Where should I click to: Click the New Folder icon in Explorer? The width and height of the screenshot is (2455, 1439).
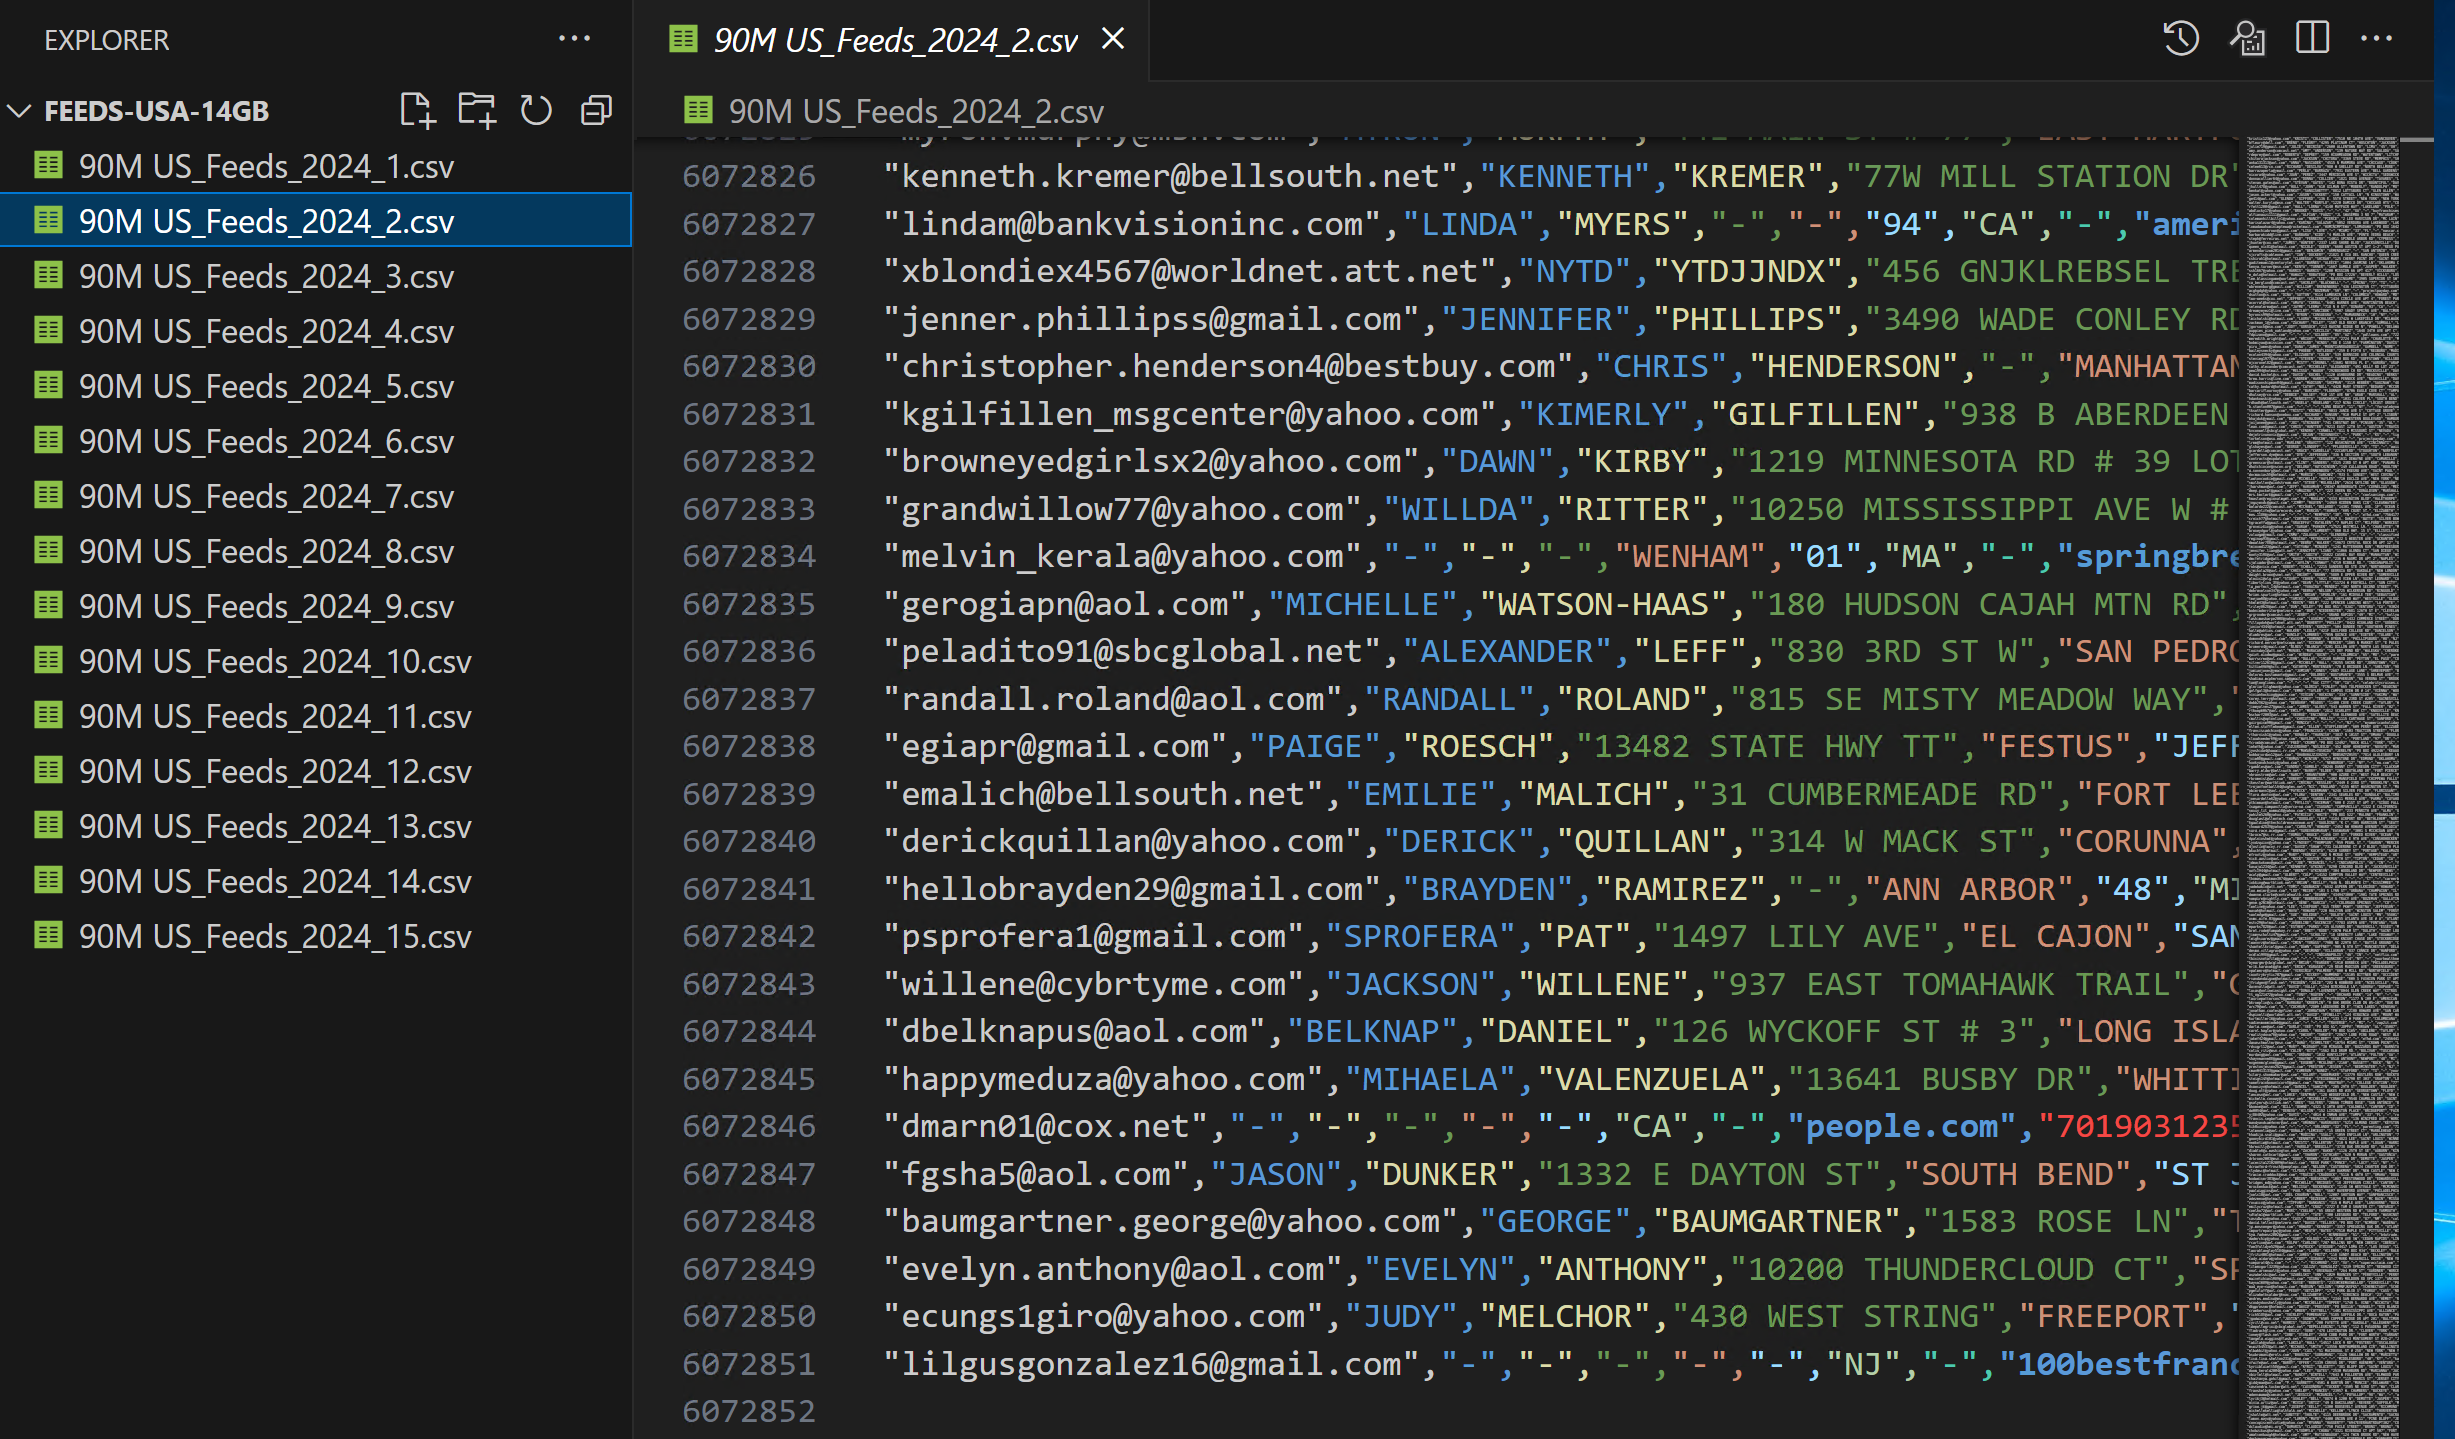pyautogui.click(x=477, y=110)
